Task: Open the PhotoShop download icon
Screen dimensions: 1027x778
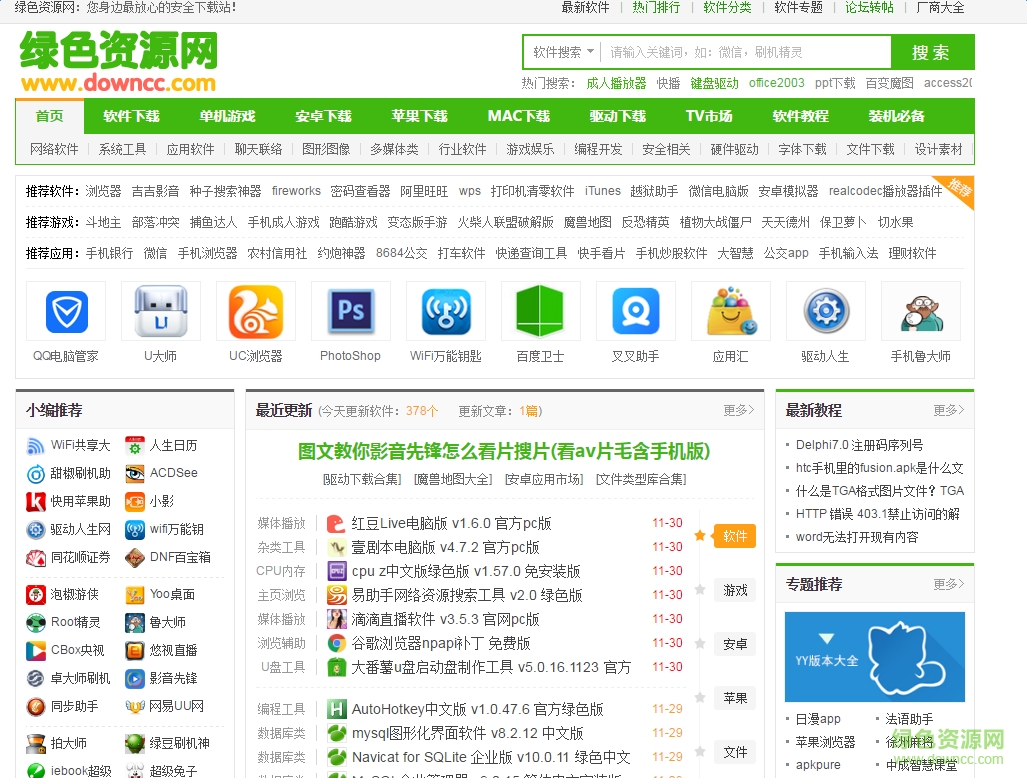Action: point(350,311)
